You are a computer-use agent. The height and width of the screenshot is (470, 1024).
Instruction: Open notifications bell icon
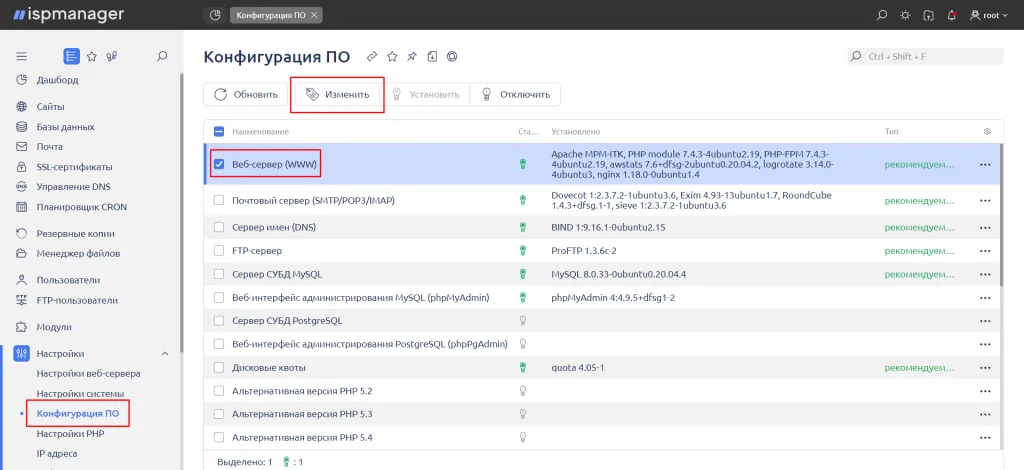[952, 15]
